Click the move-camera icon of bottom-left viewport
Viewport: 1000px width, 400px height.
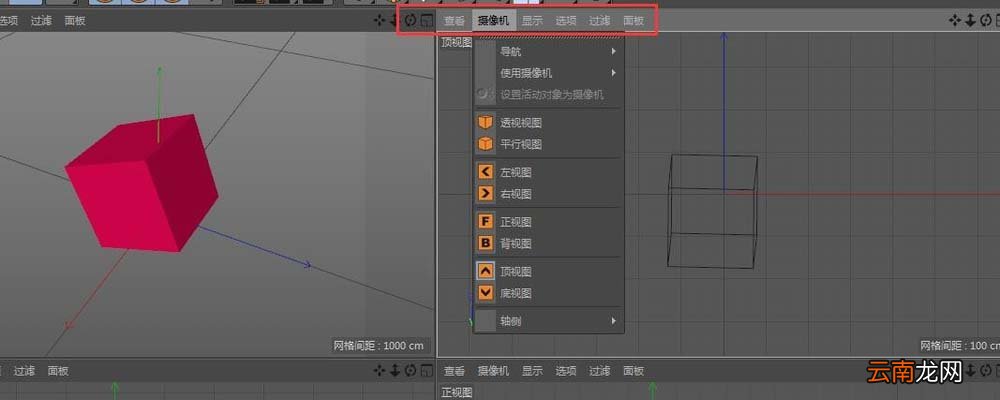click(x=379, y=370)
